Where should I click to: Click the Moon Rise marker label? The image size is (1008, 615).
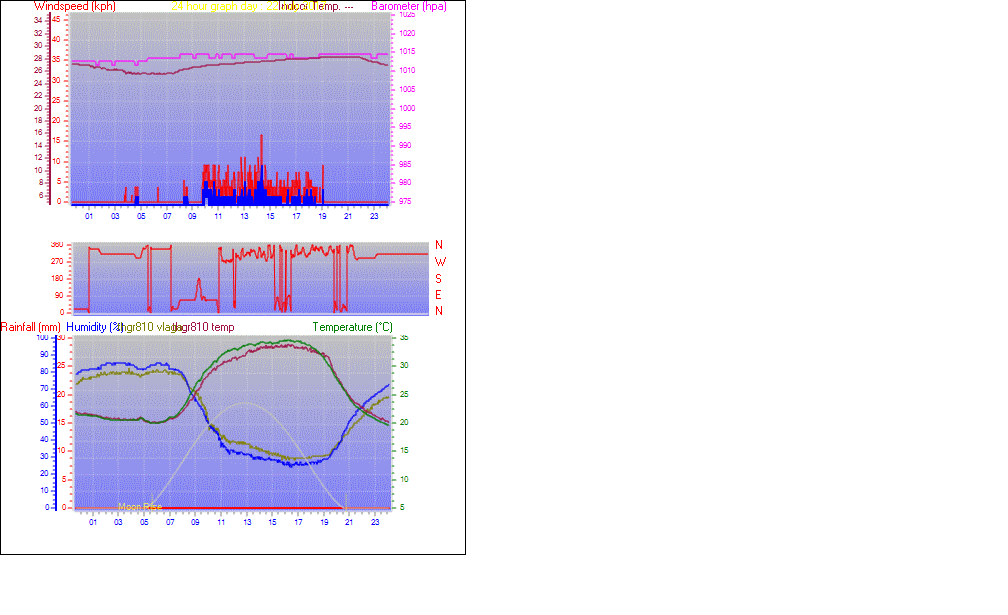pyautogui.click(x=140, y=507)
